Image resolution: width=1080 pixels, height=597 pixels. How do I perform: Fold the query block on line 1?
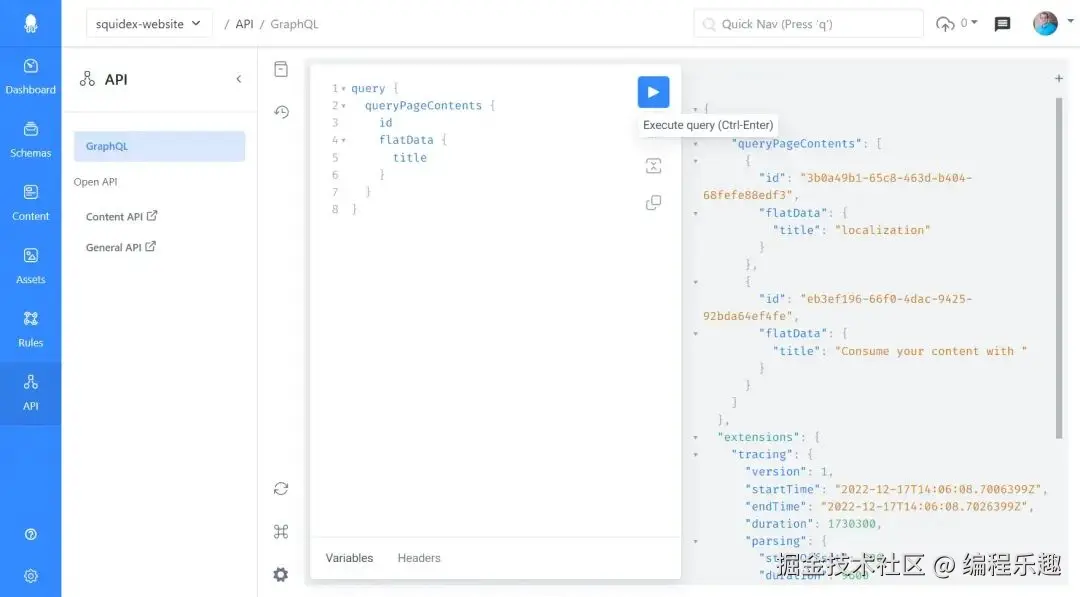[x=344, y=89]
